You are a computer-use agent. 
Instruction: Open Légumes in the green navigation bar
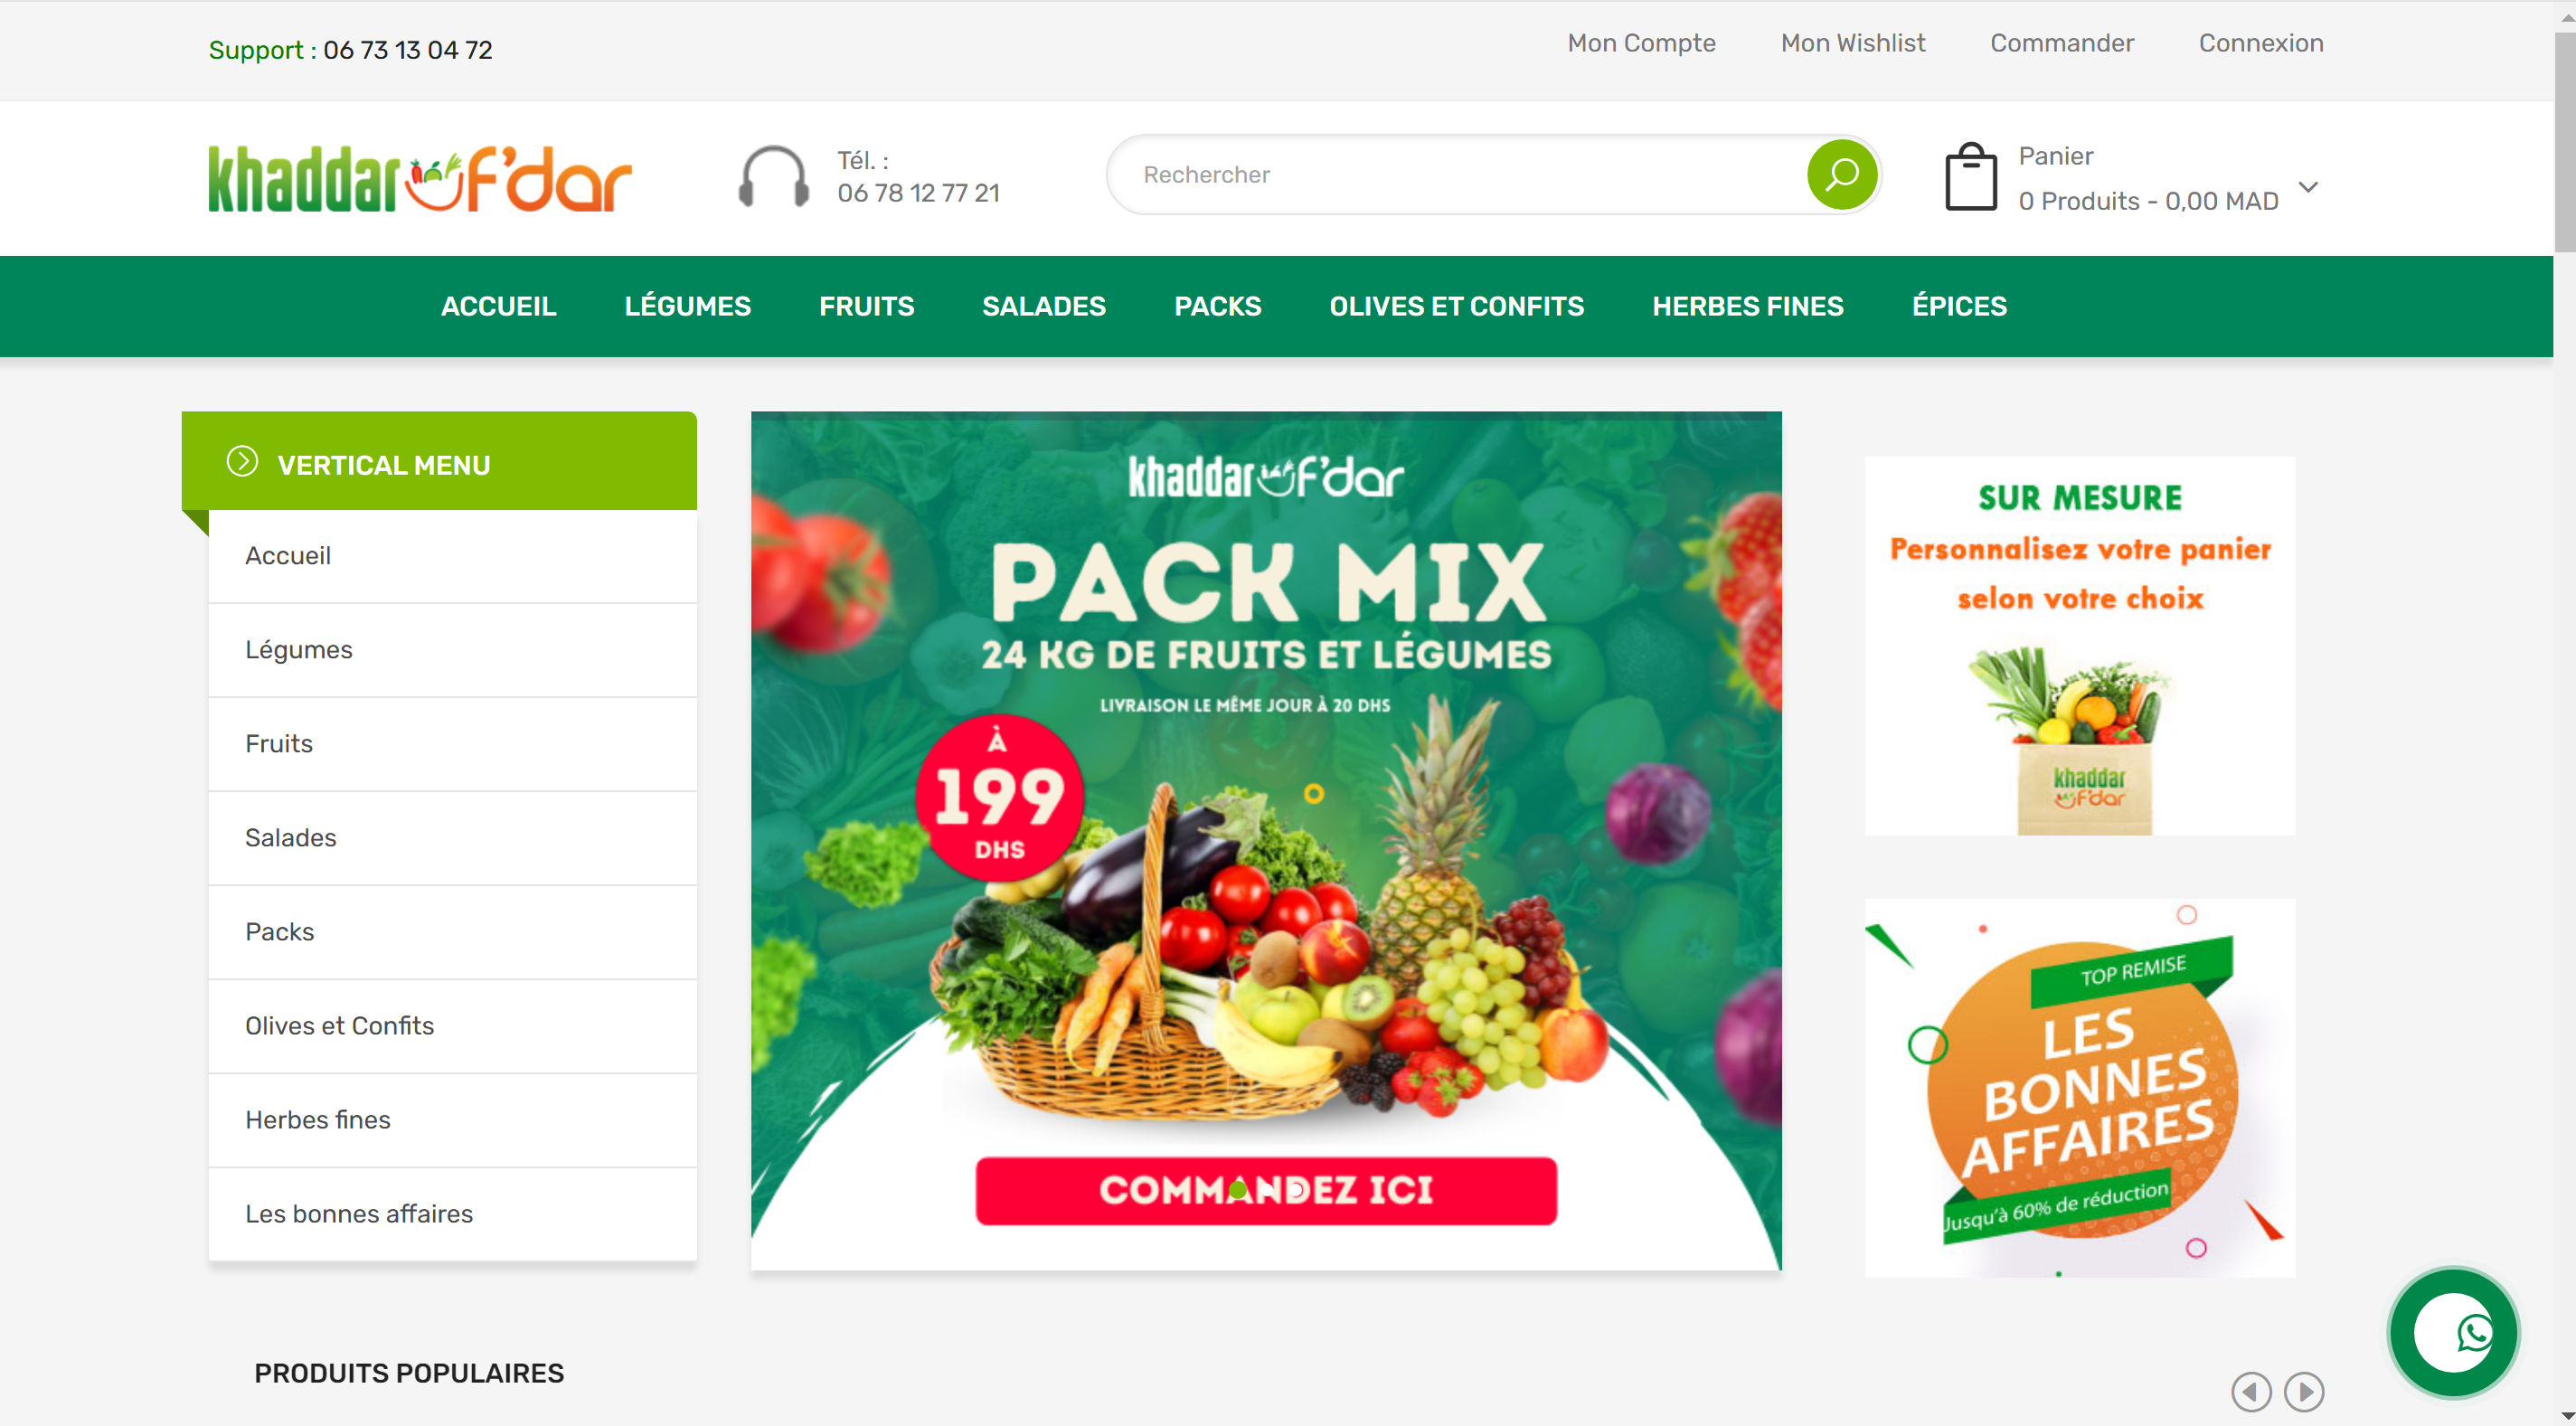687,306
